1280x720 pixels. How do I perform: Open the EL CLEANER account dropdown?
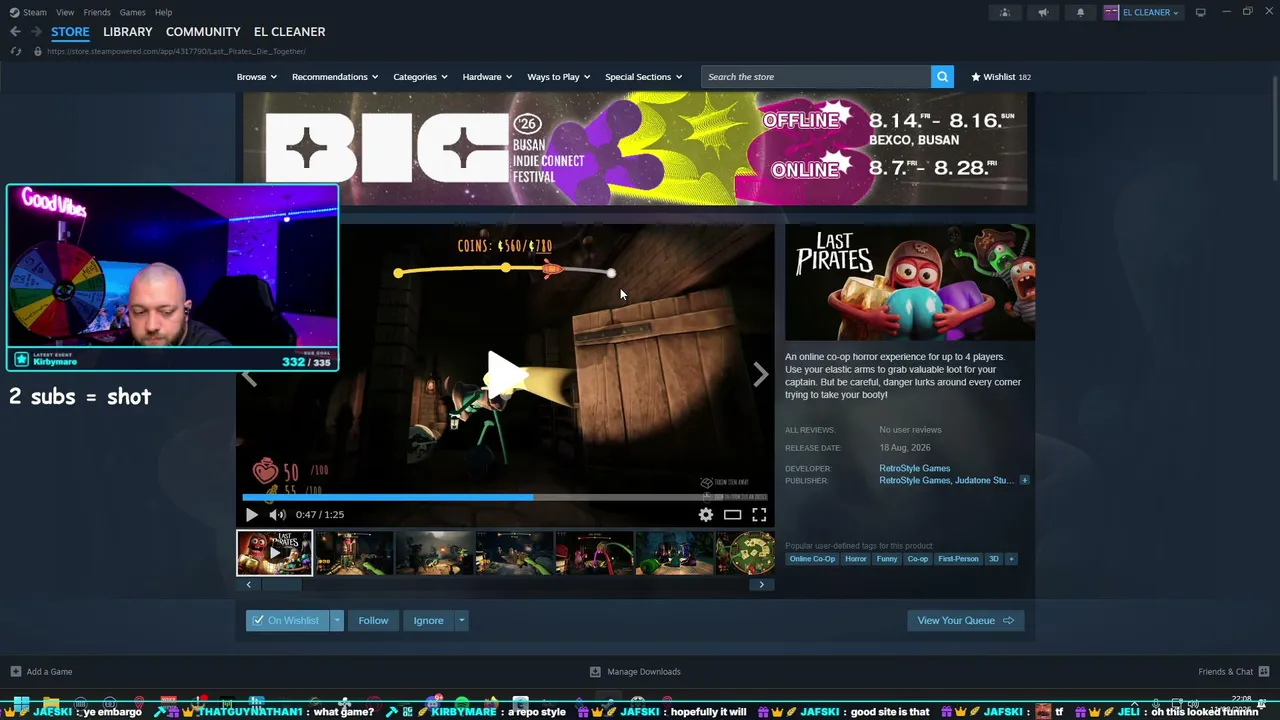pos(1143,12)
